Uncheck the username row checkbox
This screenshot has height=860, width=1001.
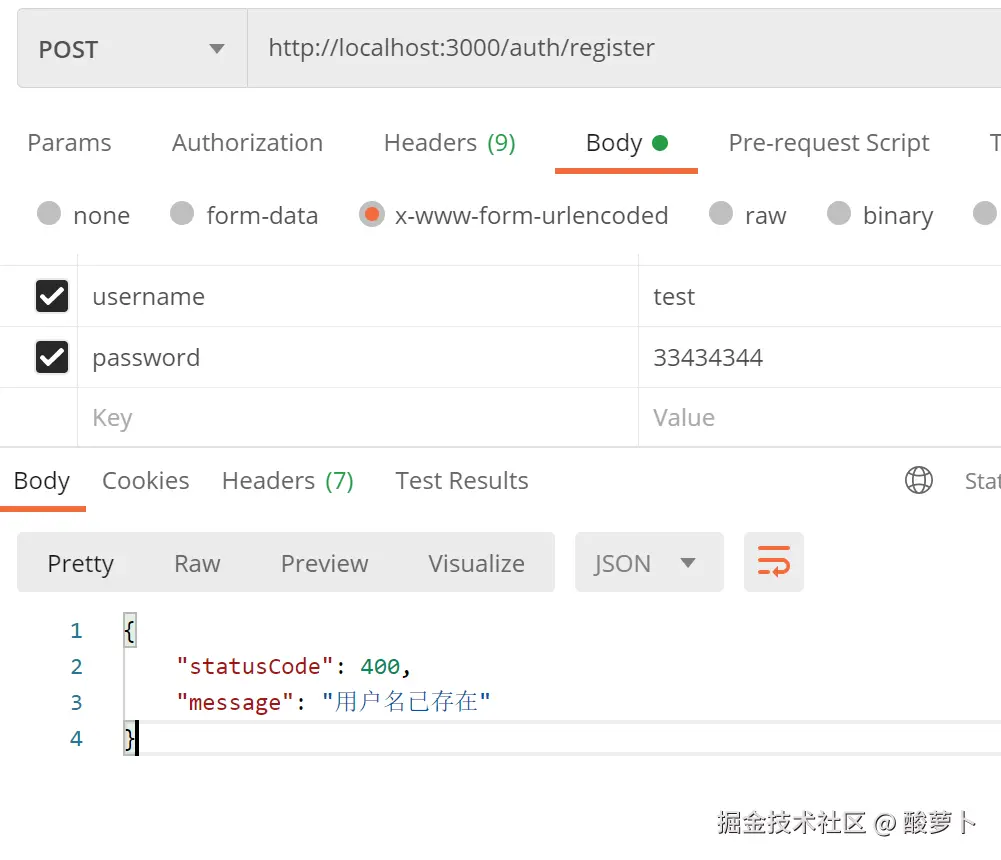click(x=52, y=297)
